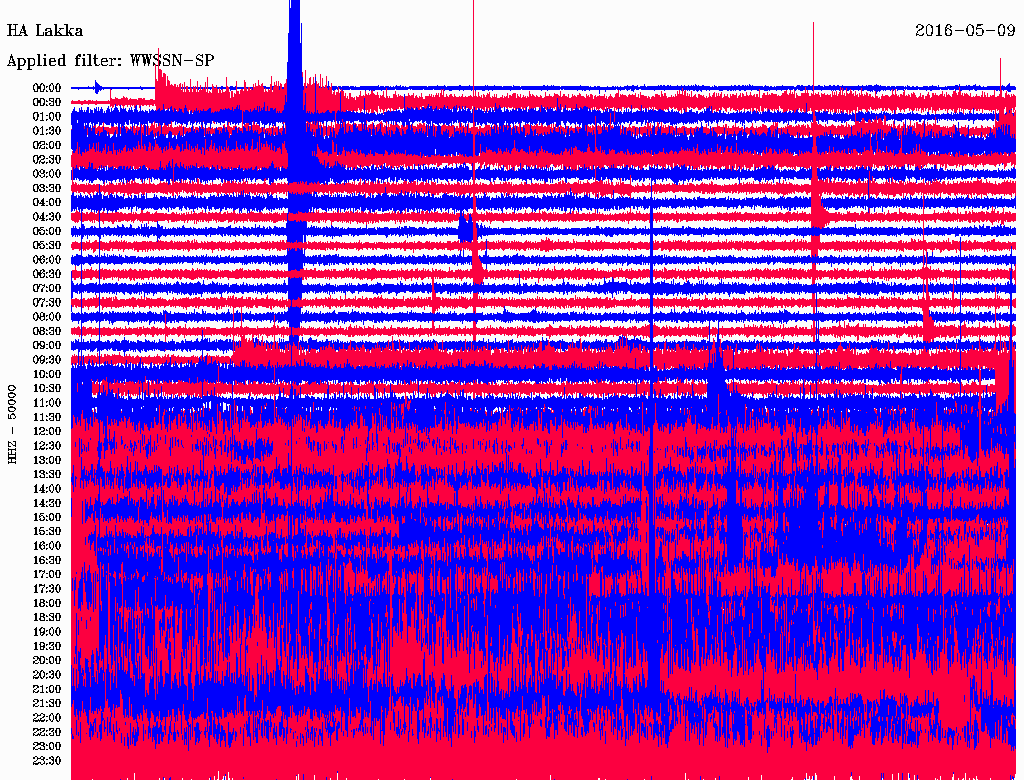Screen dimensions: 1024x780
Task: Select the 00:00 time label
Action: 47,88
